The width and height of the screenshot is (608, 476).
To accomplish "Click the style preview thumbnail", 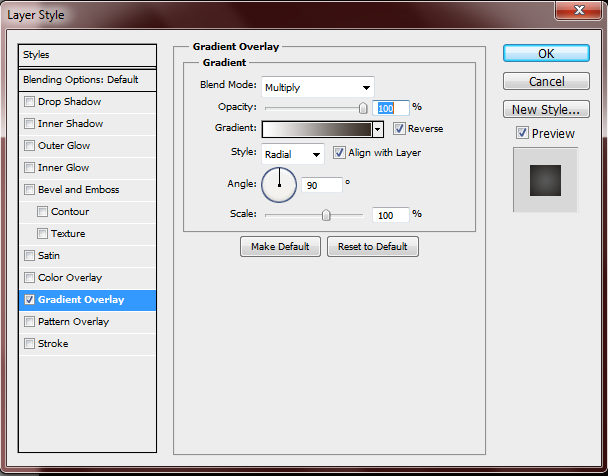I will pyautogui.click(x=545, y=180).
